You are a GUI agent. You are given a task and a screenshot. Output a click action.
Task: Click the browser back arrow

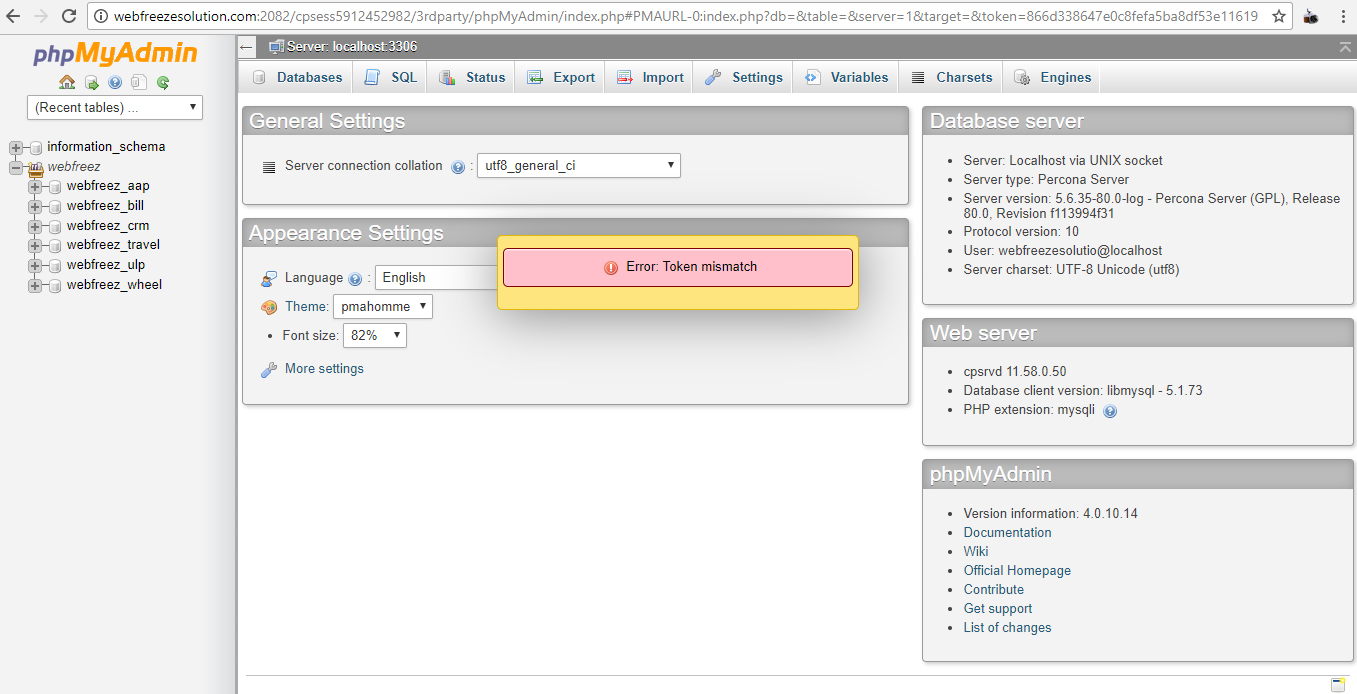[13, 16]
